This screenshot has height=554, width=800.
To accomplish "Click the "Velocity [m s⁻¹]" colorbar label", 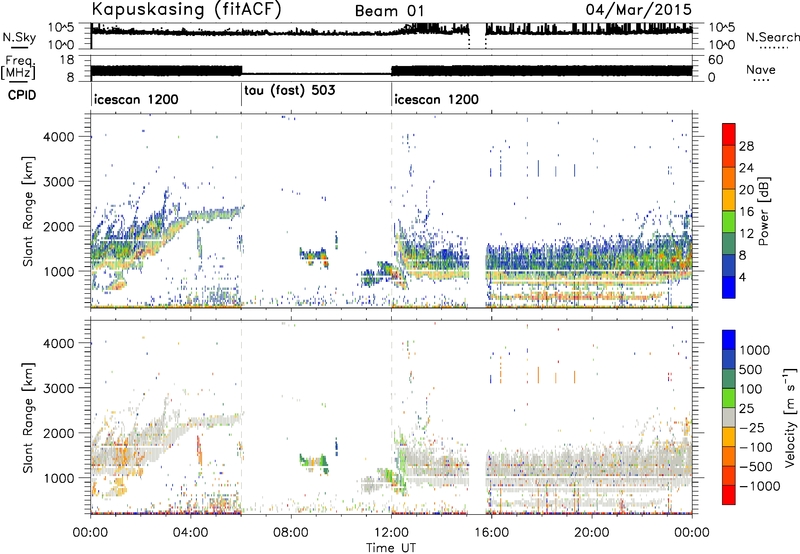I will coord(790,417).
